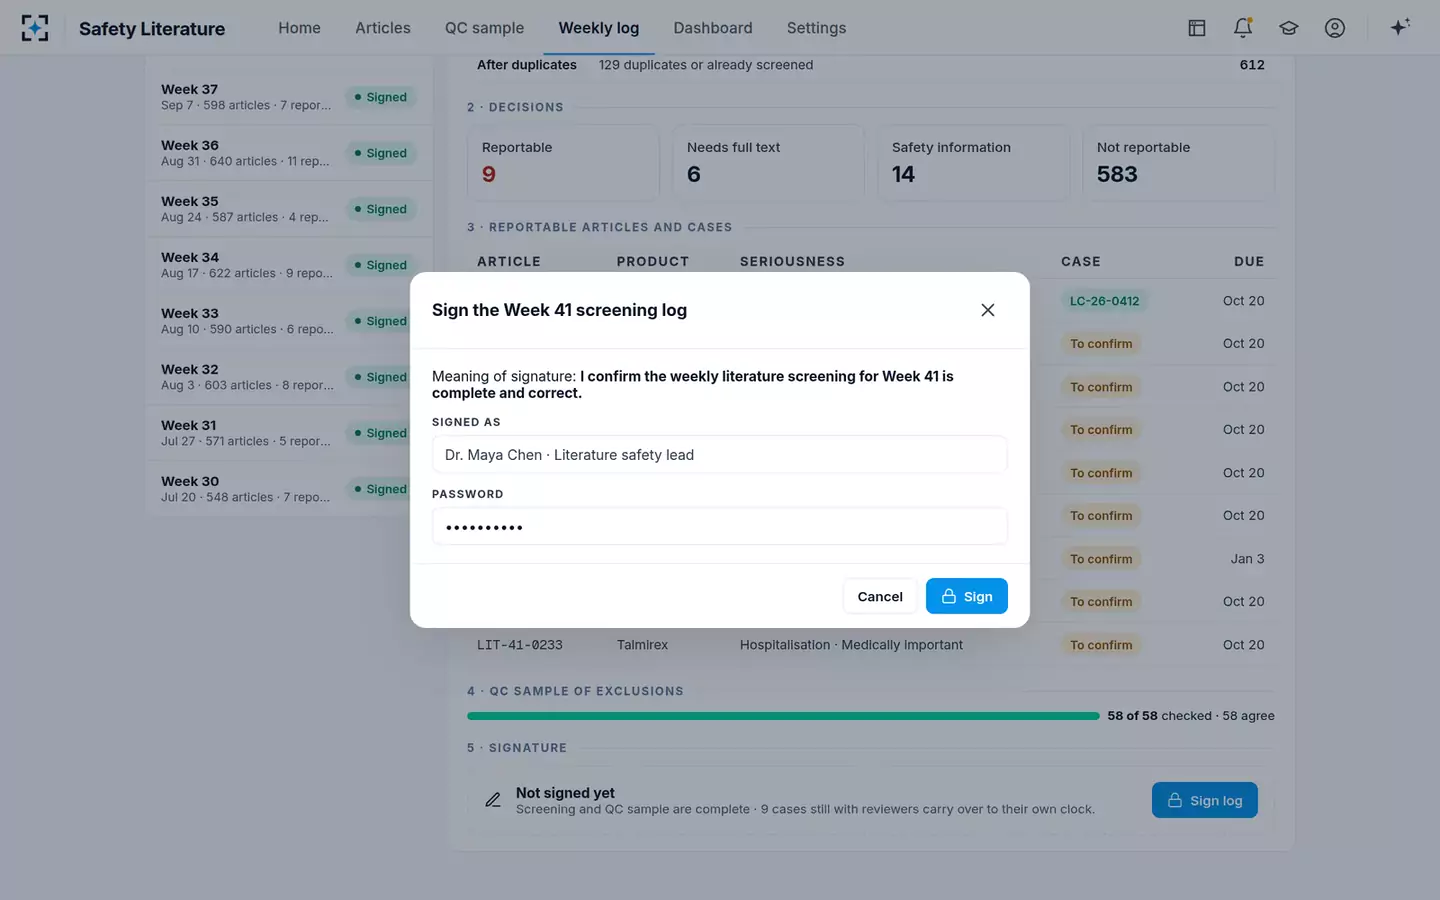Select Week 30 in the log list
This screenshot has width=1440, height=900.
pyautogui.click(x=289, y=489)
